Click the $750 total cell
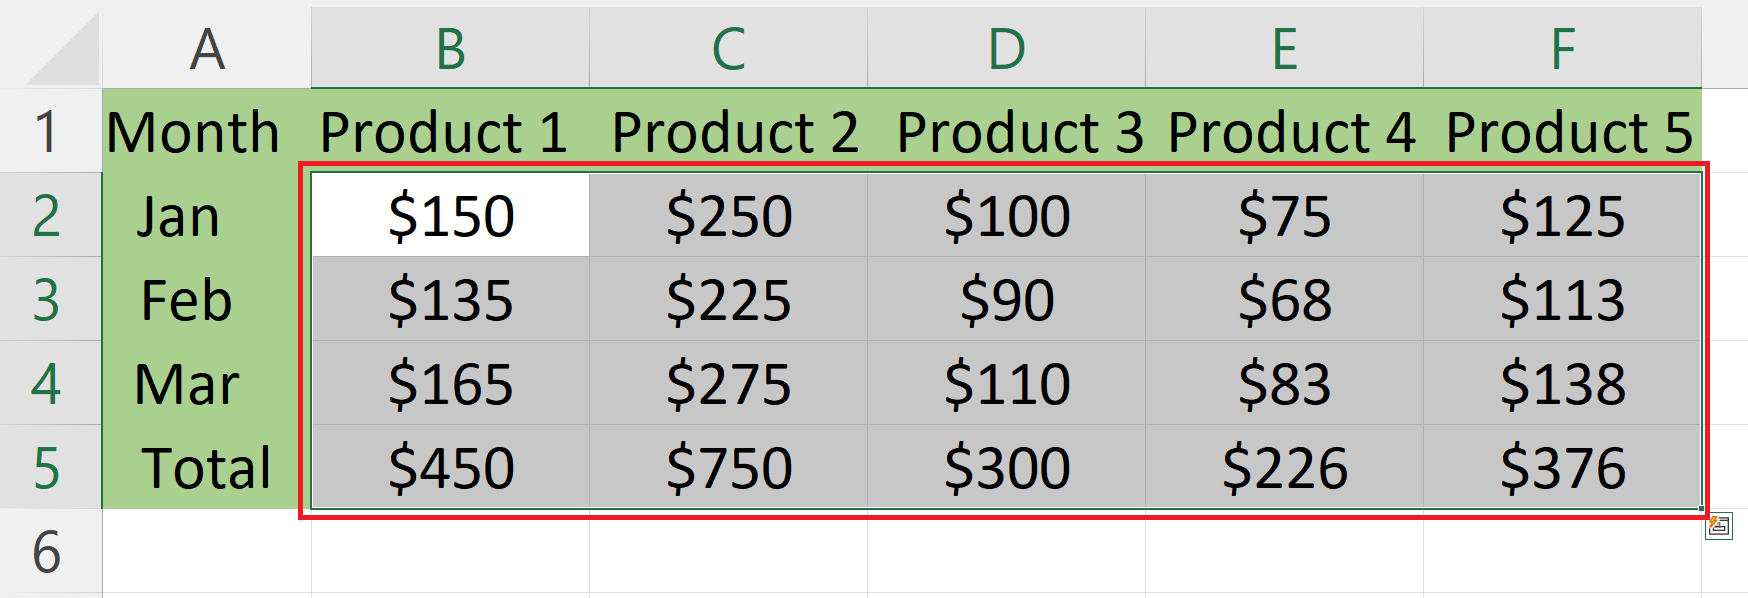 pyautogui.click(x=728, y=467)
